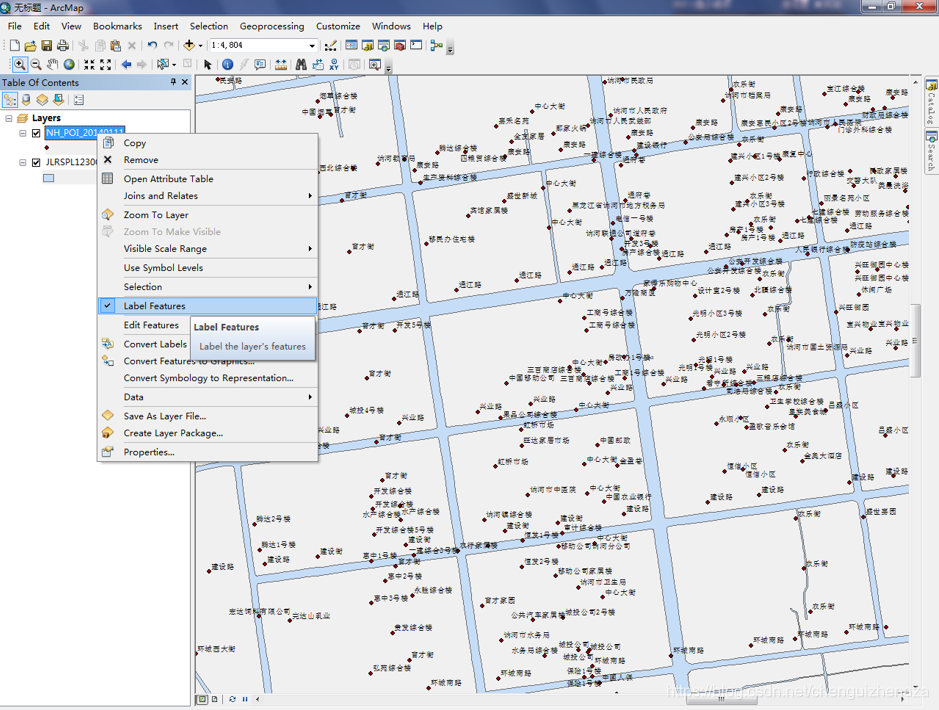List layers by drawing order
This screenshot has width=939, height=710.
[x=10, y=100]
